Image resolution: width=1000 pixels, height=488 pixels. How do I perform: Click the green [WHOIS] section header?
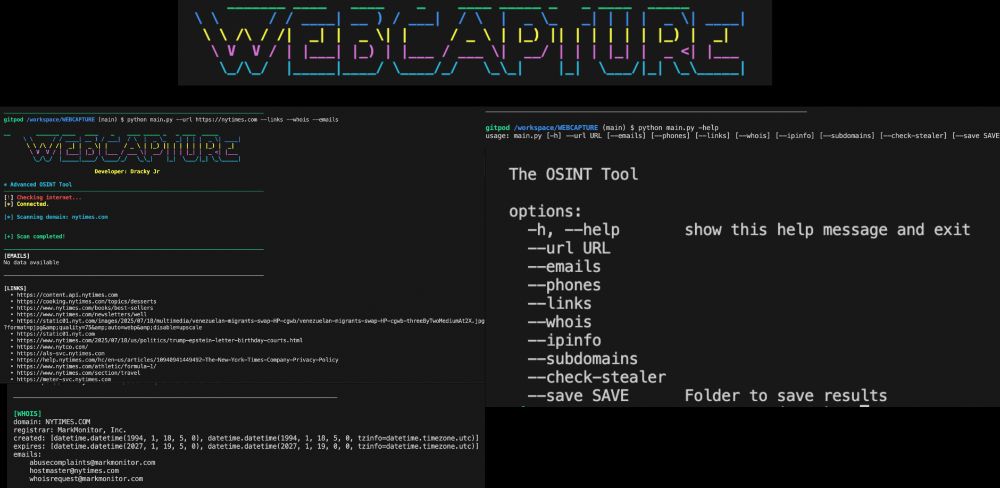(x=27, y=414)
